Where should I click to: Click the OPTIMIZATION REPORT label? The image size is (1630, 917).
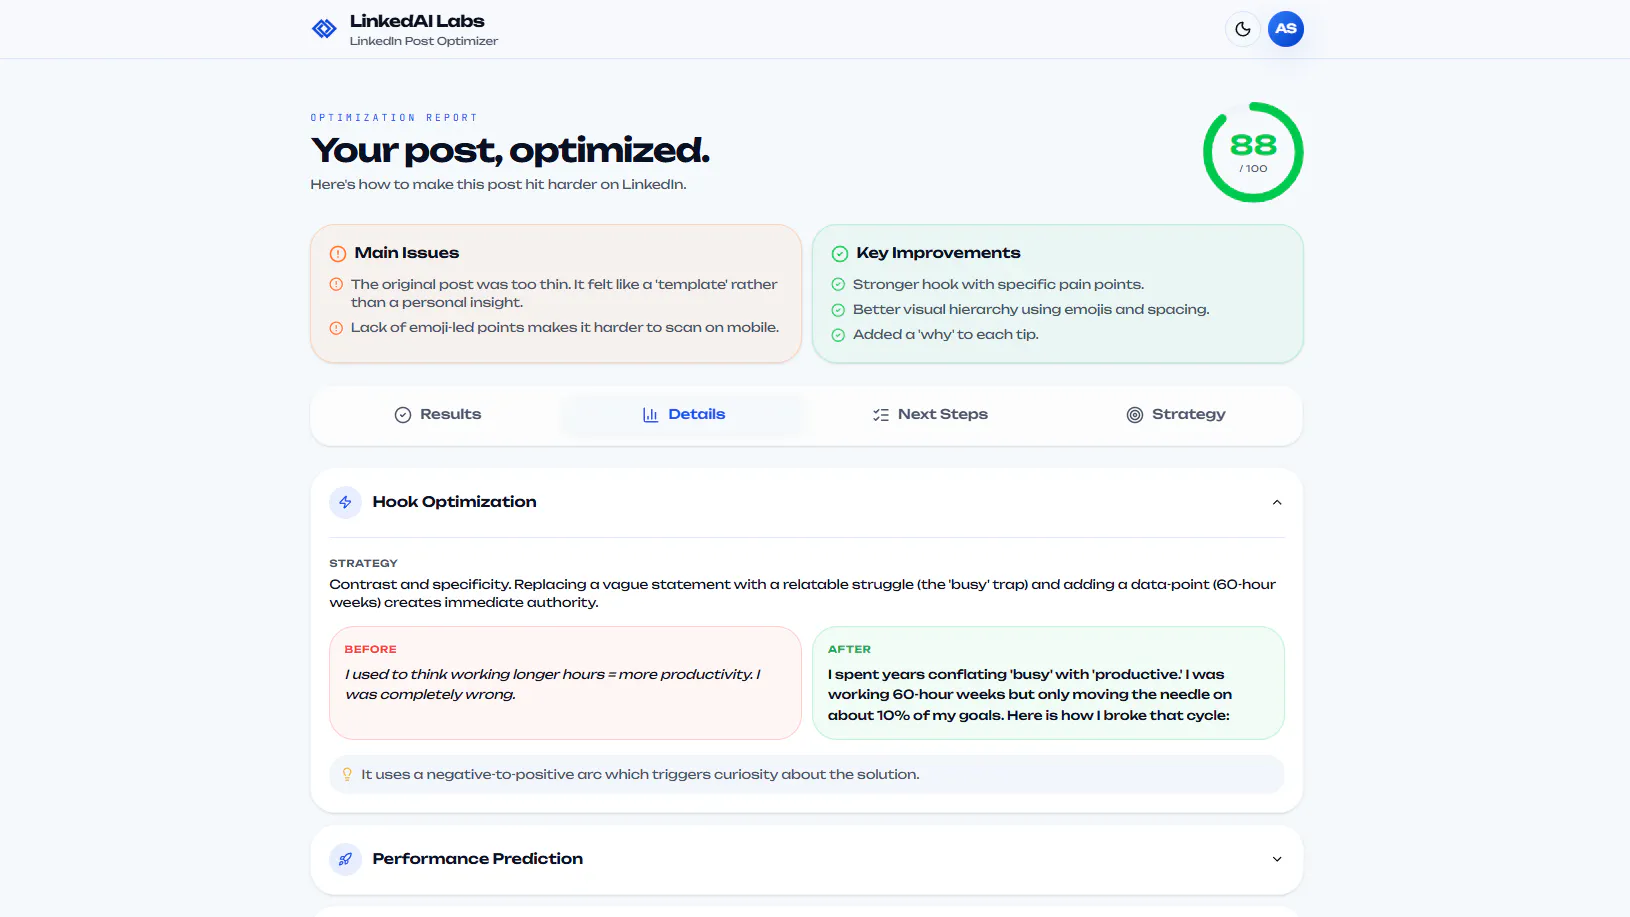coord(394,118)
